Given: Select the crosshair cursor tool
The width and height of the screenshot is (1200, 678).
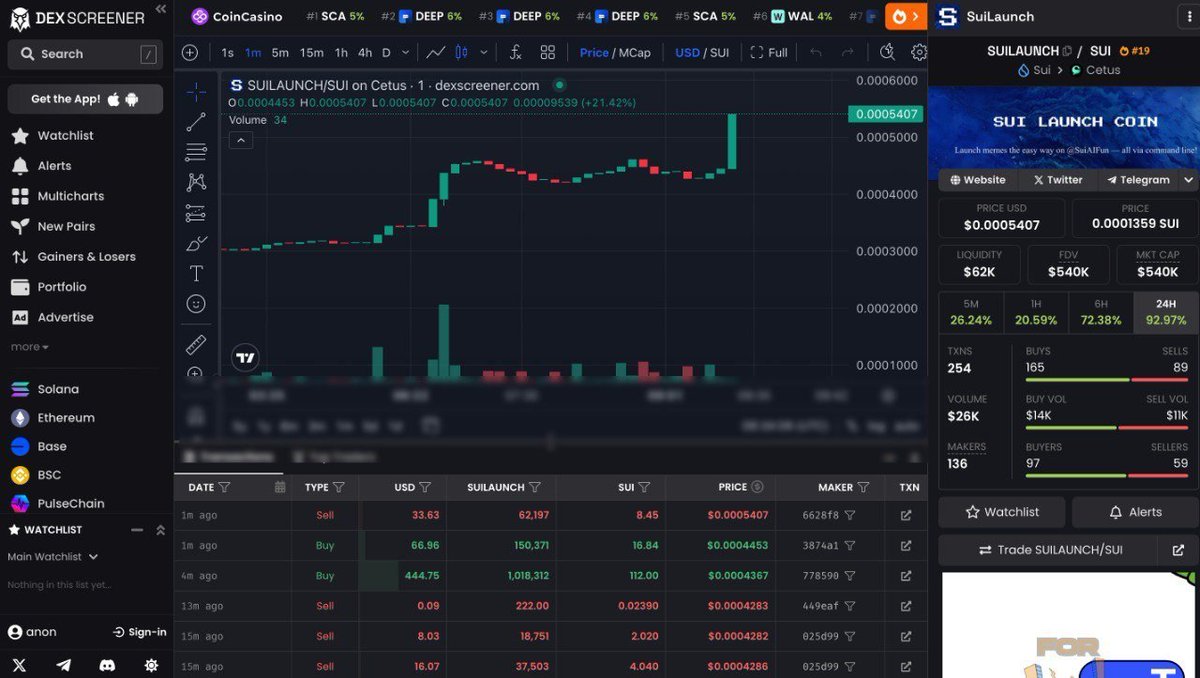Looking at the screenshot, I should (196, 92).
